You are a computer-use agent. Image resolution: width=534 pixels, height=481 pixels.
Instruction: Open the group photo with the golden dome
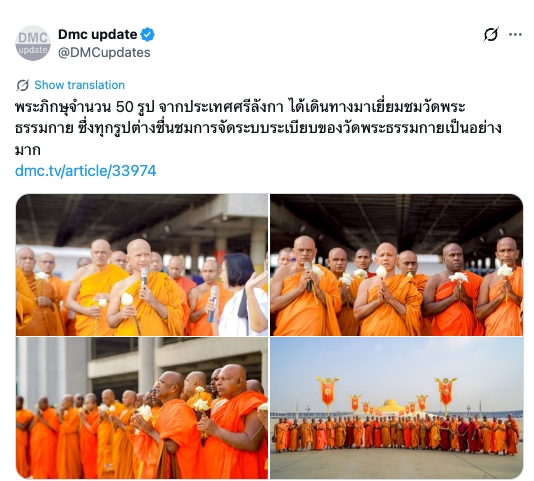(396, 408)
